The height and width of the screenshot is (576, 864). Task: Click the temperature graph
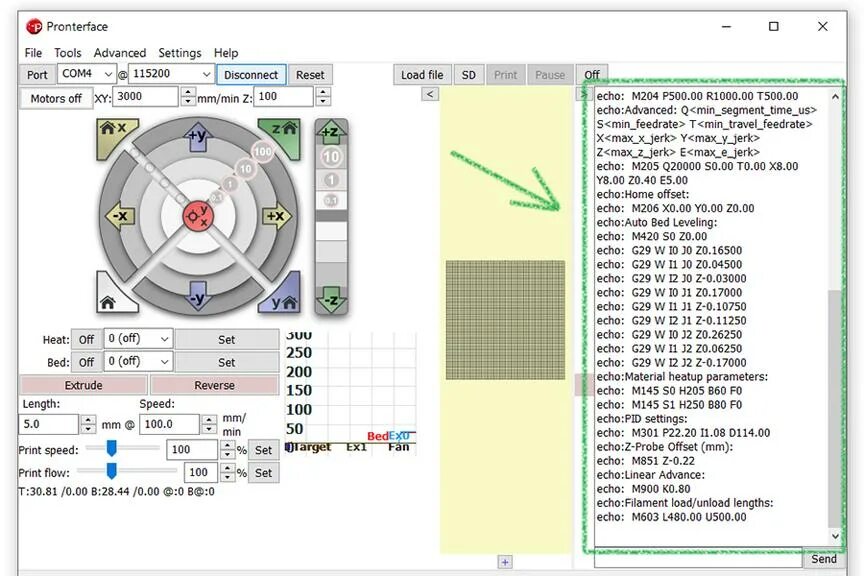[x=350, y=393]
